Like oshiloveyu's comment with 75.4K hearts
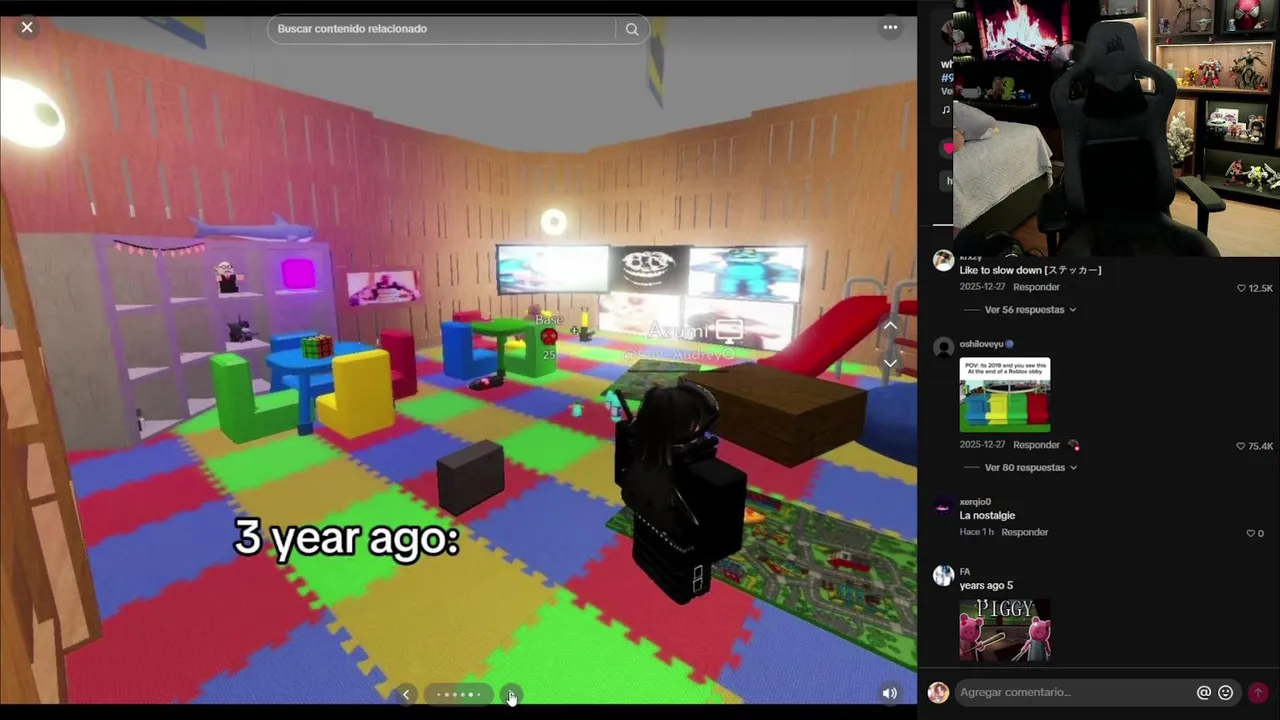Screen dimensions: 1280x720 pyautogui.click(x=1241, y=446)
